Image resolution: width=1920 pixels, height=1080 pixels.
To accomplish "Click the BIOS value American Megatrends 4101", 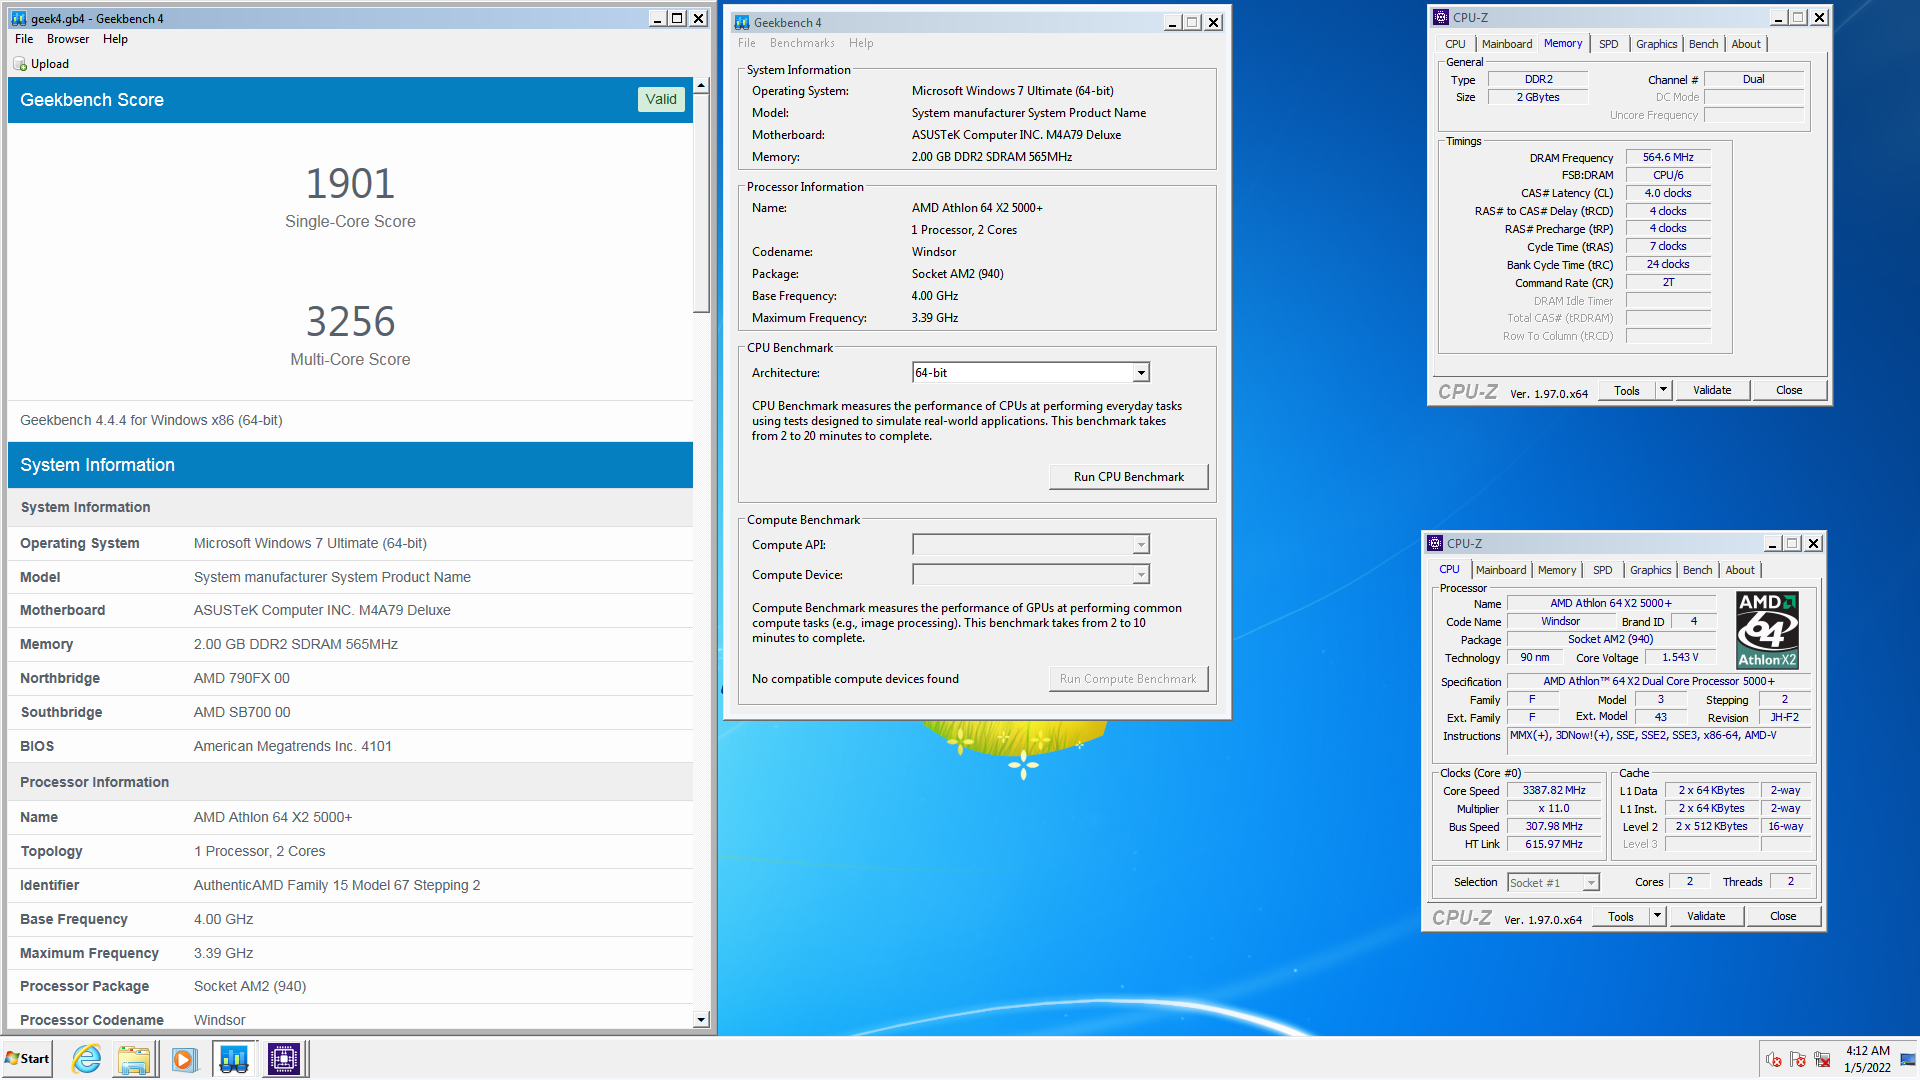I will click(x=293, y=746).
